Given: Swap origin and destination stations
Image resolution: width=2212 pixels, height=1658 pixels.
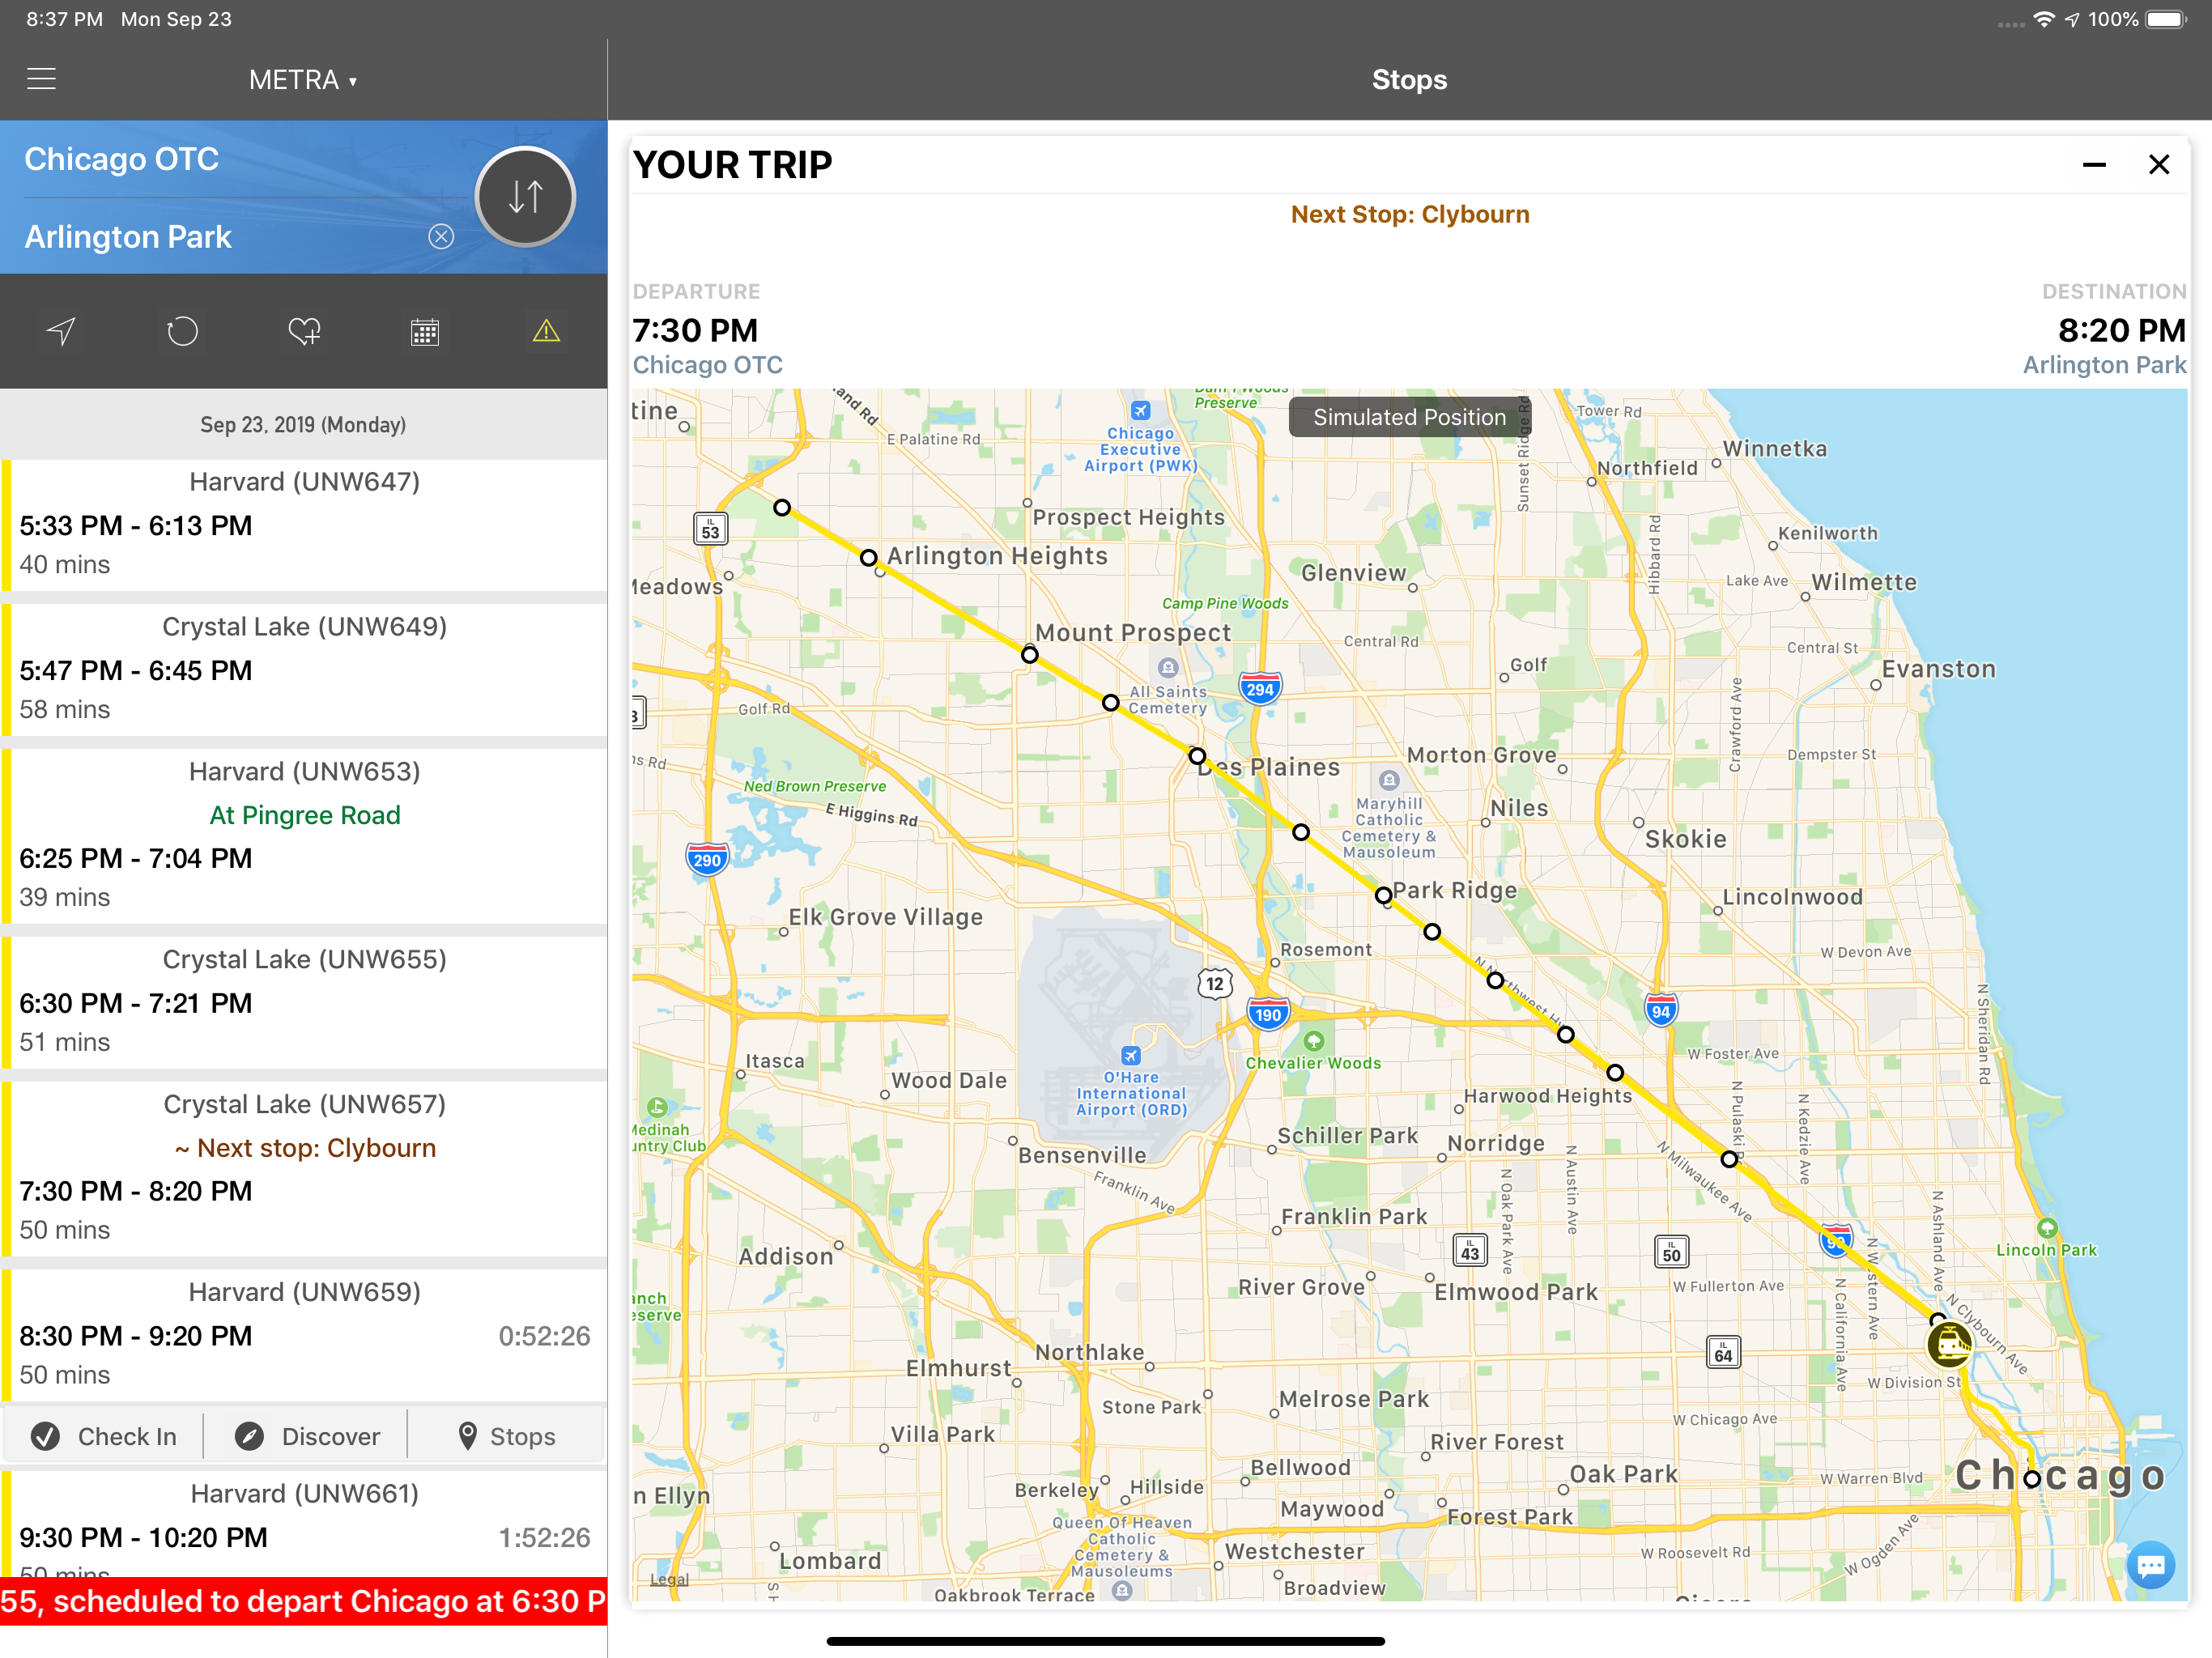Looking at the screenshot, I should pyautogui.click(x=525, y=197).
